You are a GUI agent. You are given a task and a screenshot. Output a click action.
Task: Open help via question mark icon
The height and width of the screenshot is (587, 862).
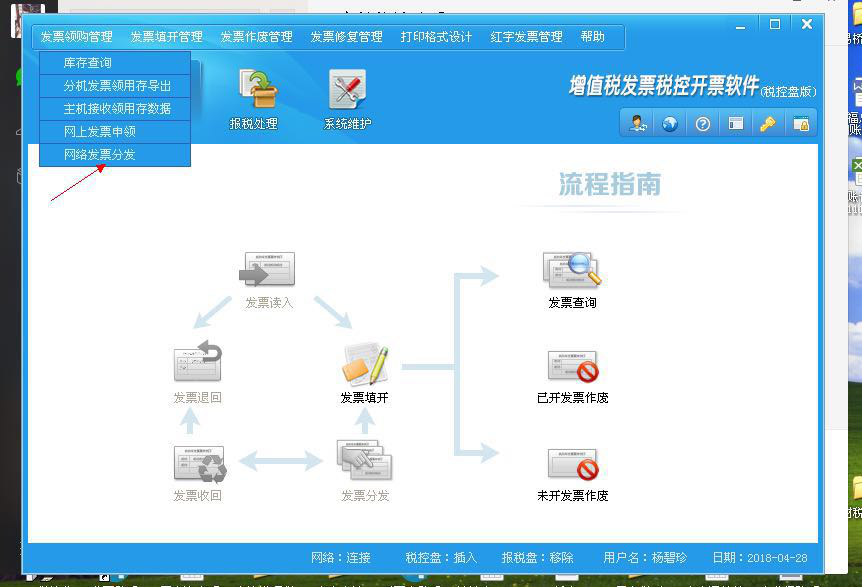[x=703, y=124]
